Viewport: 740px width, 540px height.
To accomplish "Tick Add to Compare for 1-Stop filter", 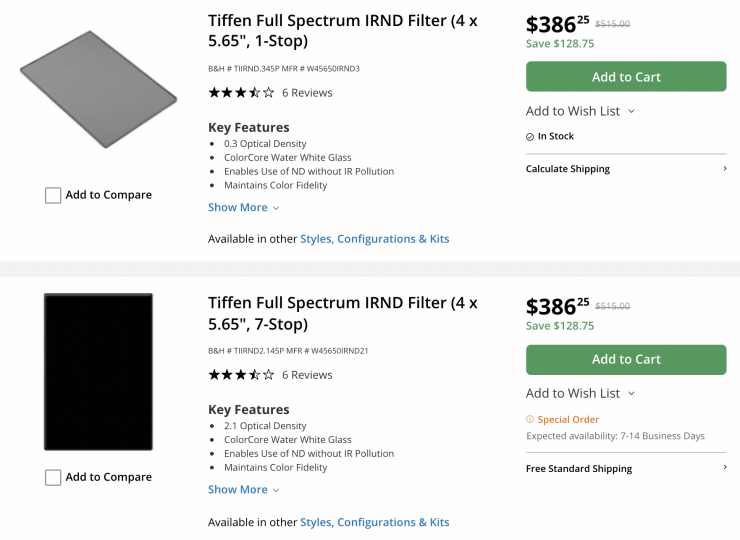I will pos(53,196).
